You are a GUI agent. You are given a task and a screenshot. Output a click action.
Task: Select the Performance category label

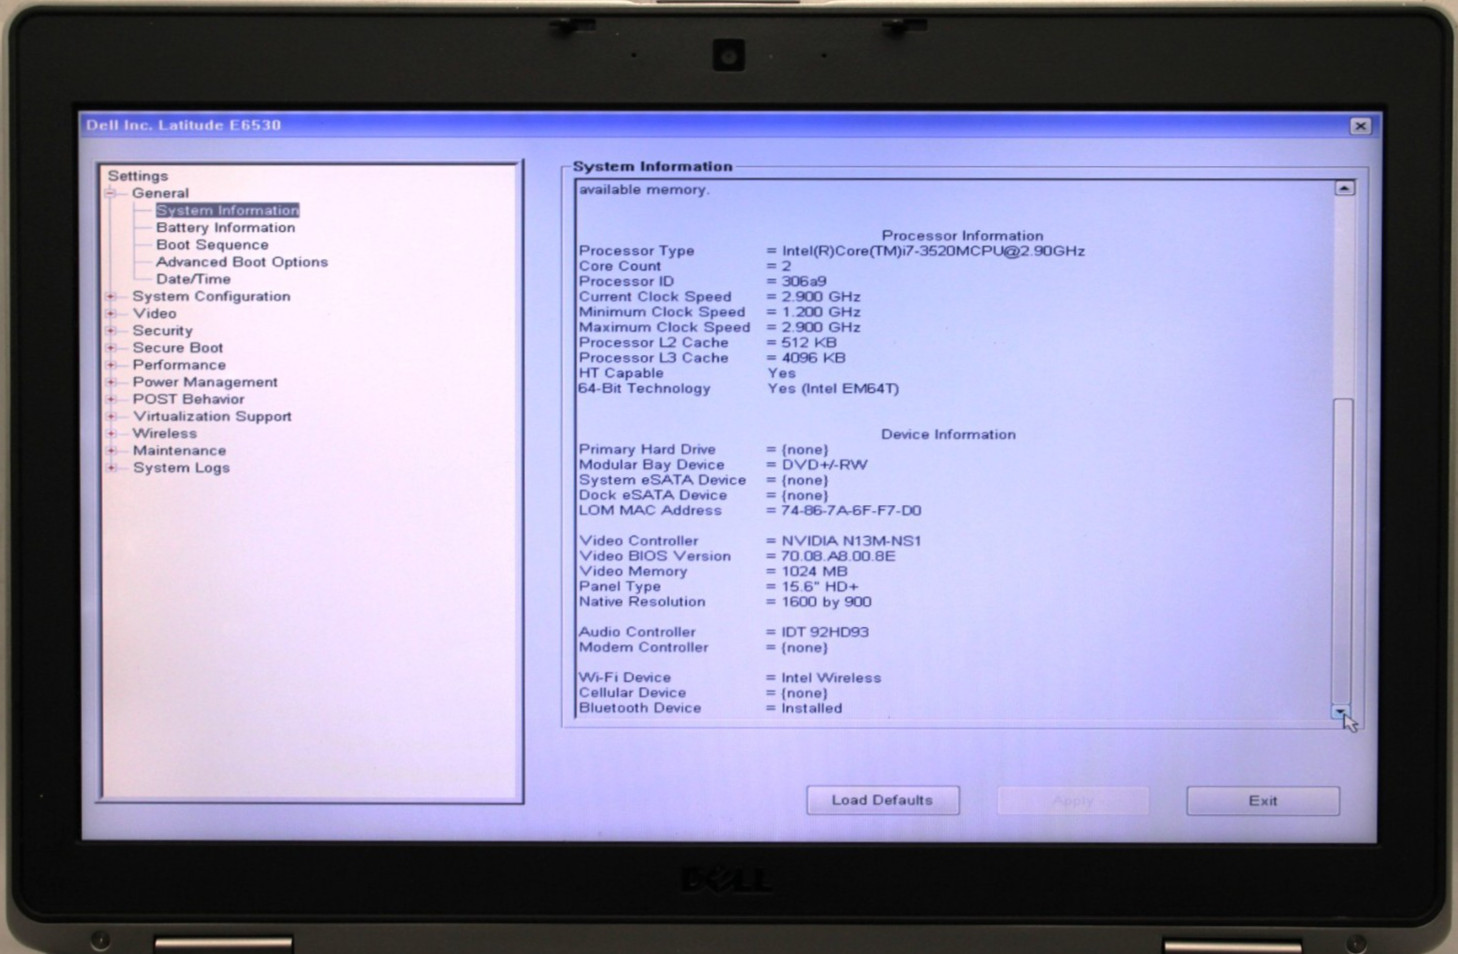179,365
